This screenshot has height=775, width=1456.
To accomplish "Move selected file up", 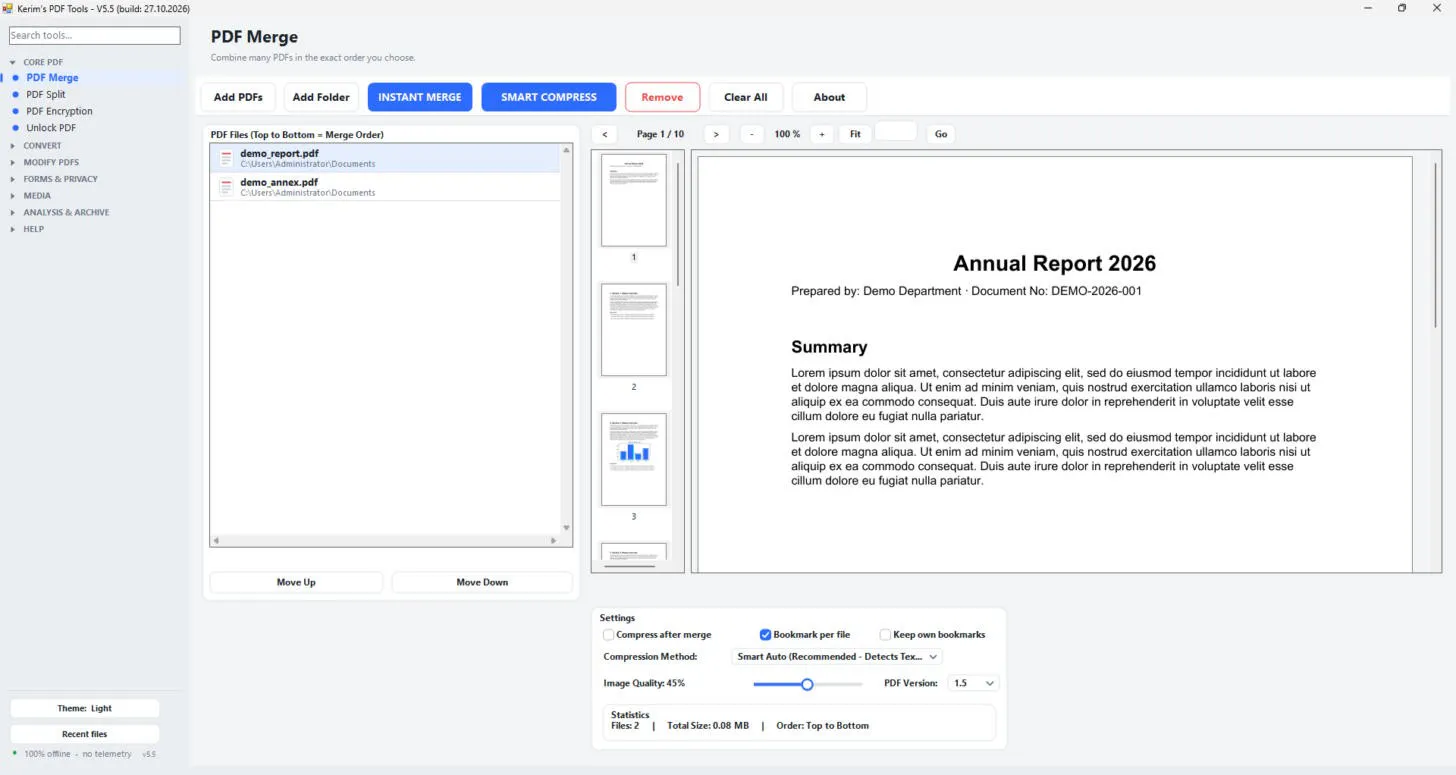I will click(x=296, y=582).
